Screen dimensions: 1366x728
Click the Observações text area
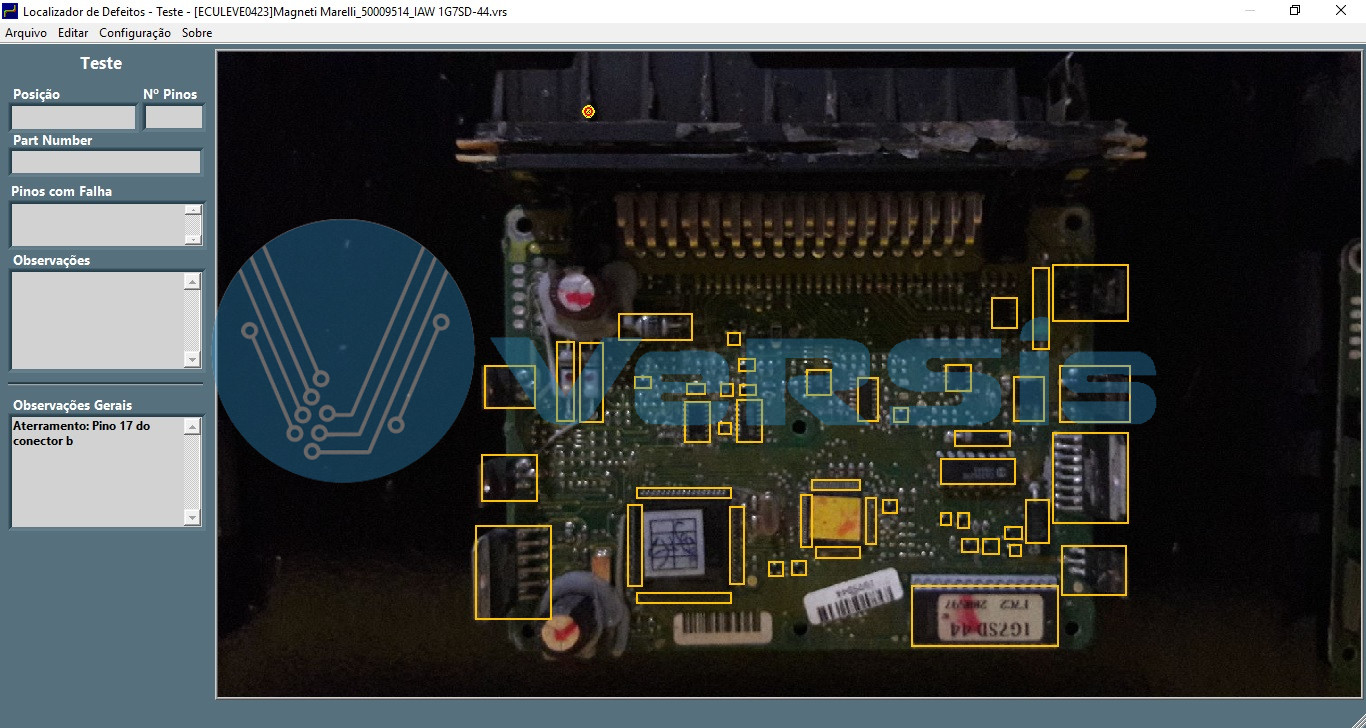click(97, 320)
